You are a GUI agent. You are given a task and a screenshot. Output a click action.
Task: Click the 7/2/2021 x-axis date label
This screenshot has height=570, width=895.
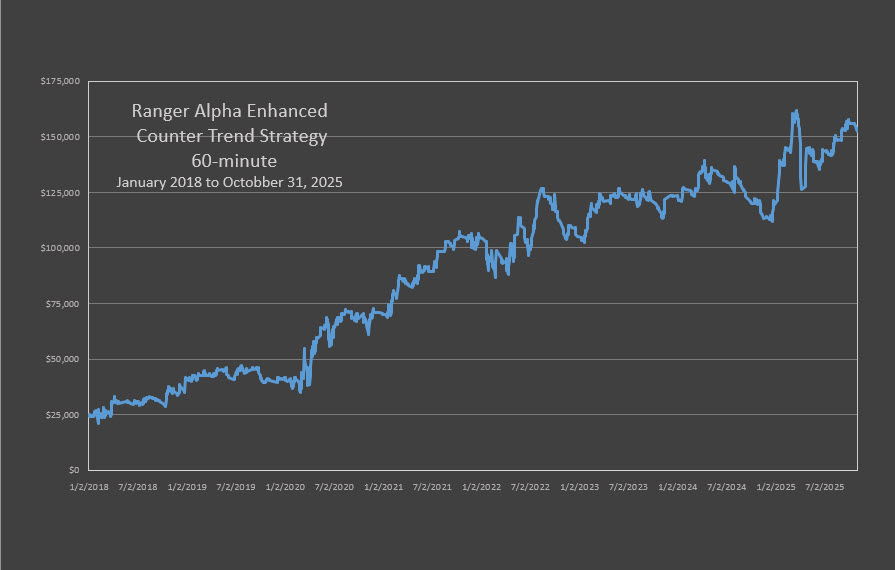[x=433, y=487]
